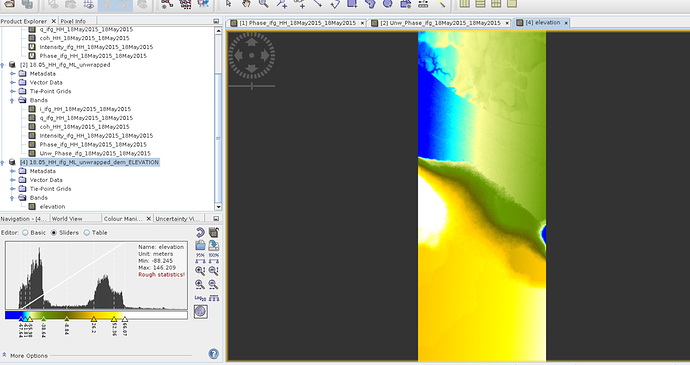Save colour palette to file icon

coord(214,245)
